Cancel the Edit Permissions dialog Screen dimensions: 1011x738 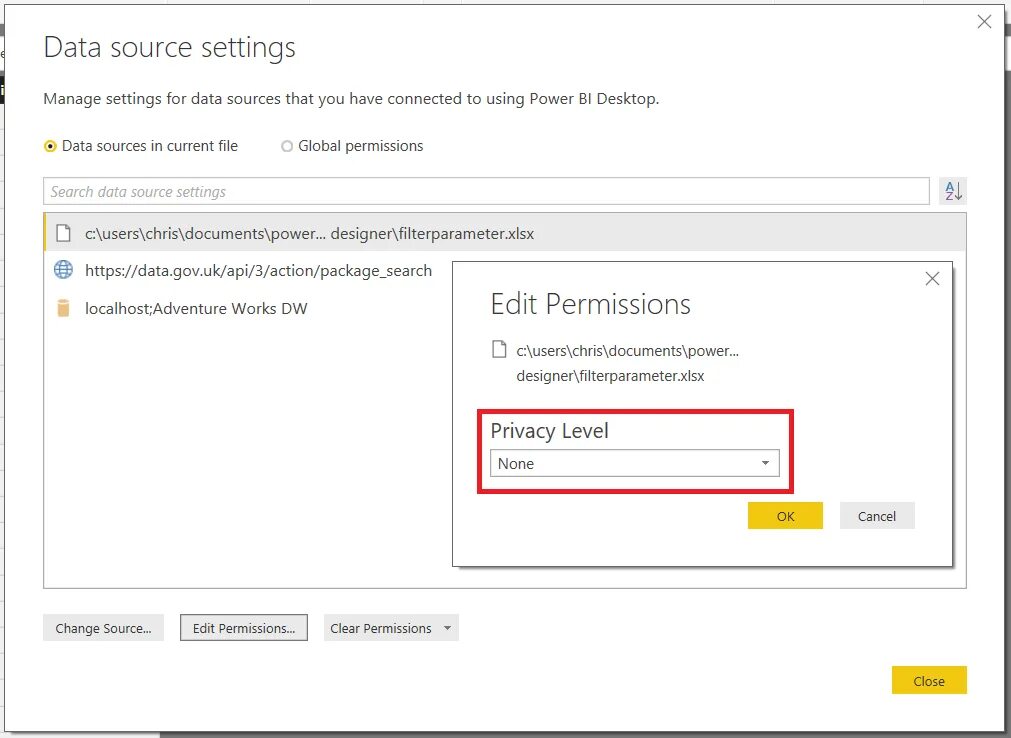point(876,516)
